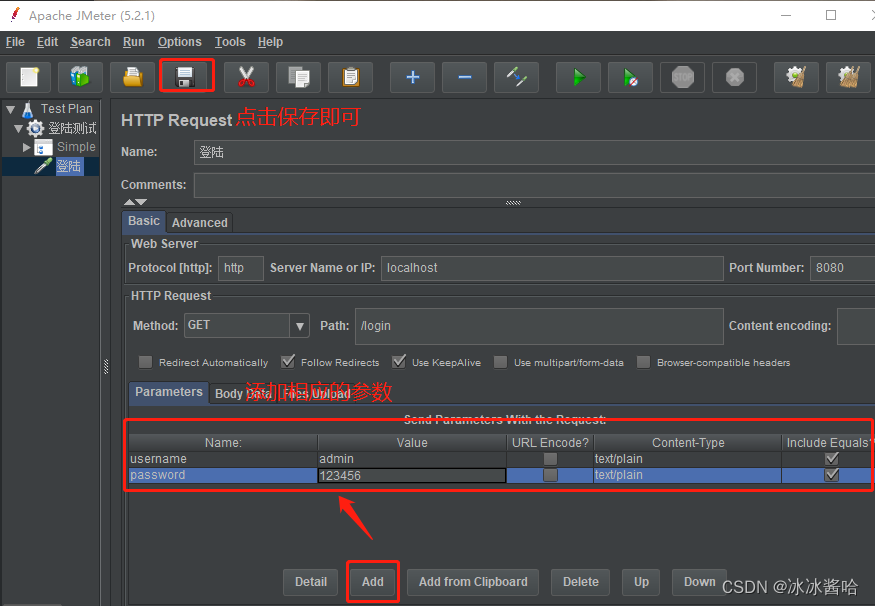Click Add from Clipboard button
Viewport: 875px width, 606px height.
[x=473, y=582]
